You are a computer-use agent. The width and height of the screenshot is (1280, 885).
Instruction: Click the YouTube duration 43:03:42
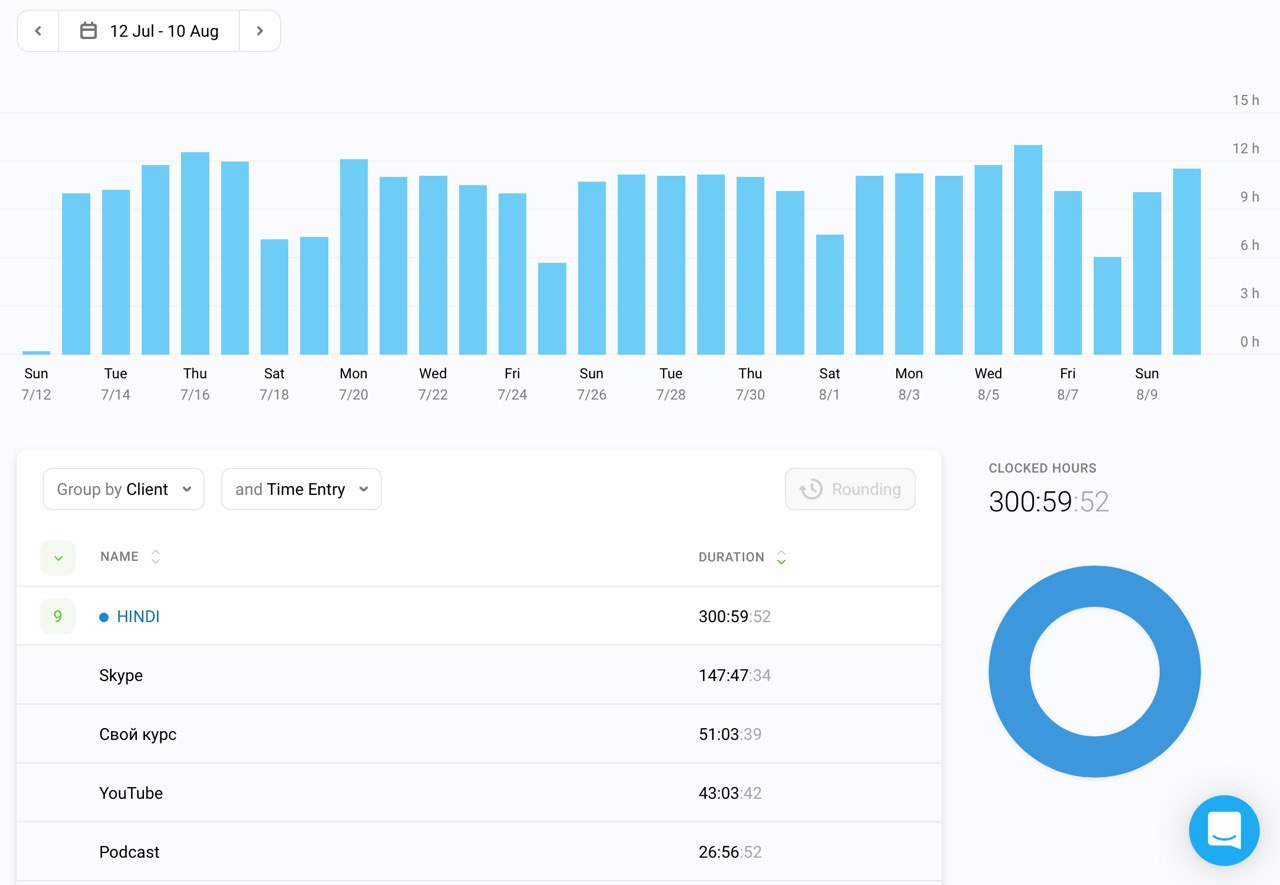click(x=730, y=793)
